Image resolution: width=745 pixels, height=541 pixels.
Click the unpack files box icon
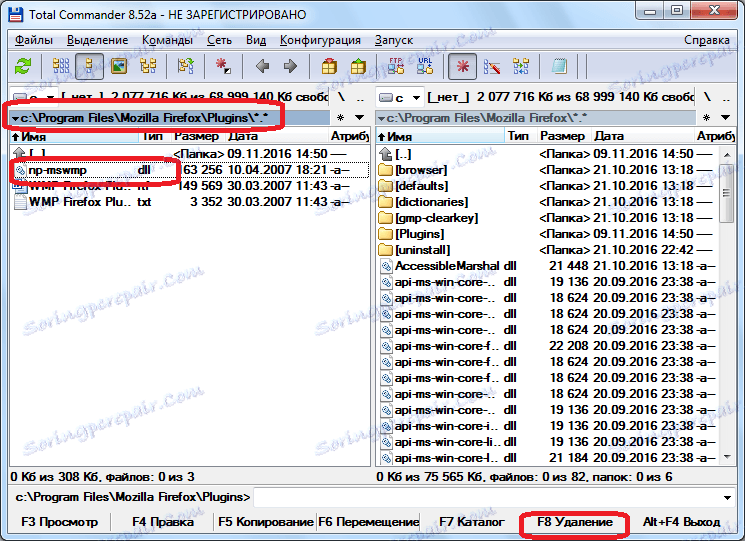coord(358,66)
